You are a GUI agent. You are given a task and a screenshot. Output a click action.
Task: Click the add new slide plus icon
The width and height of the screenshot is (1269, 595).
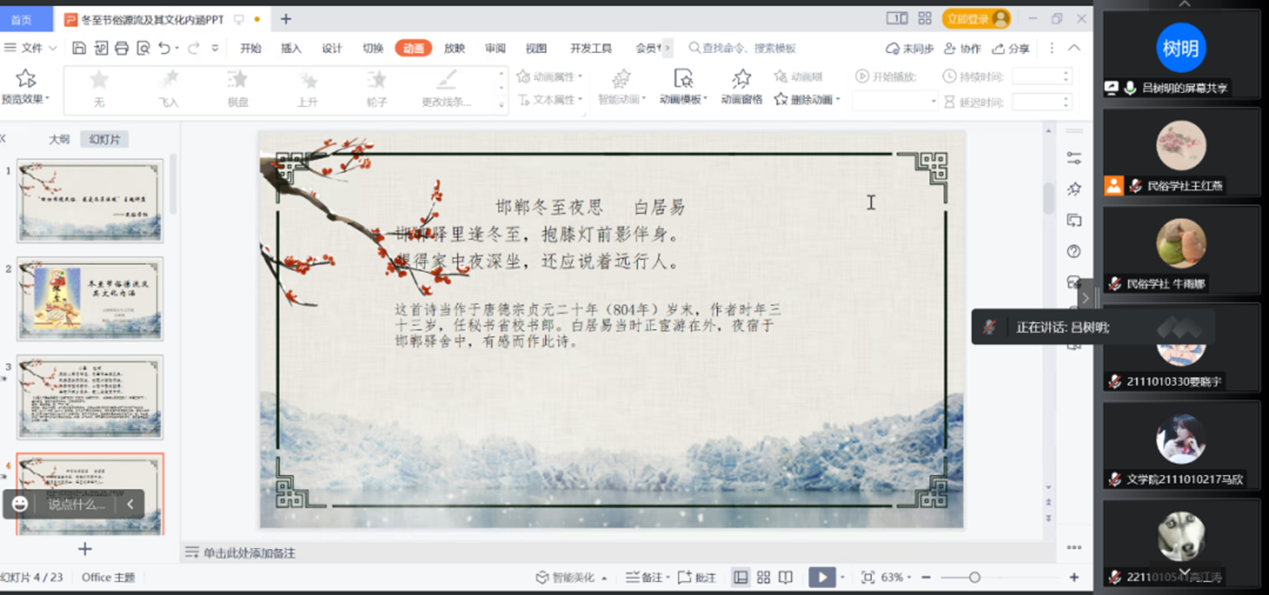click(85, 549)
